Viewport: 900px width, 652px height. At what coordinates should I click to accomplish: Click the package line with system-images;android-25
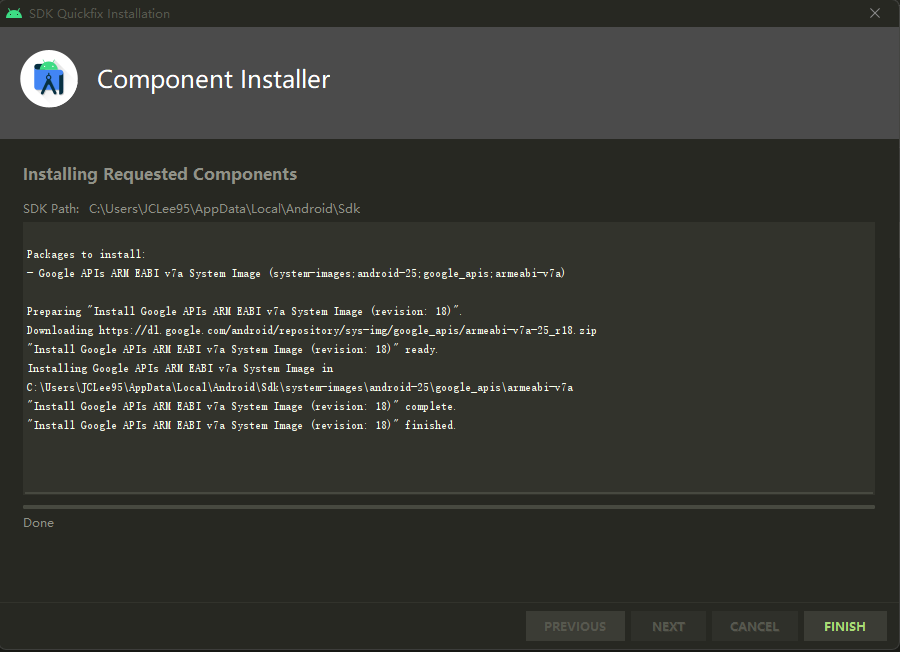(296, 273)
